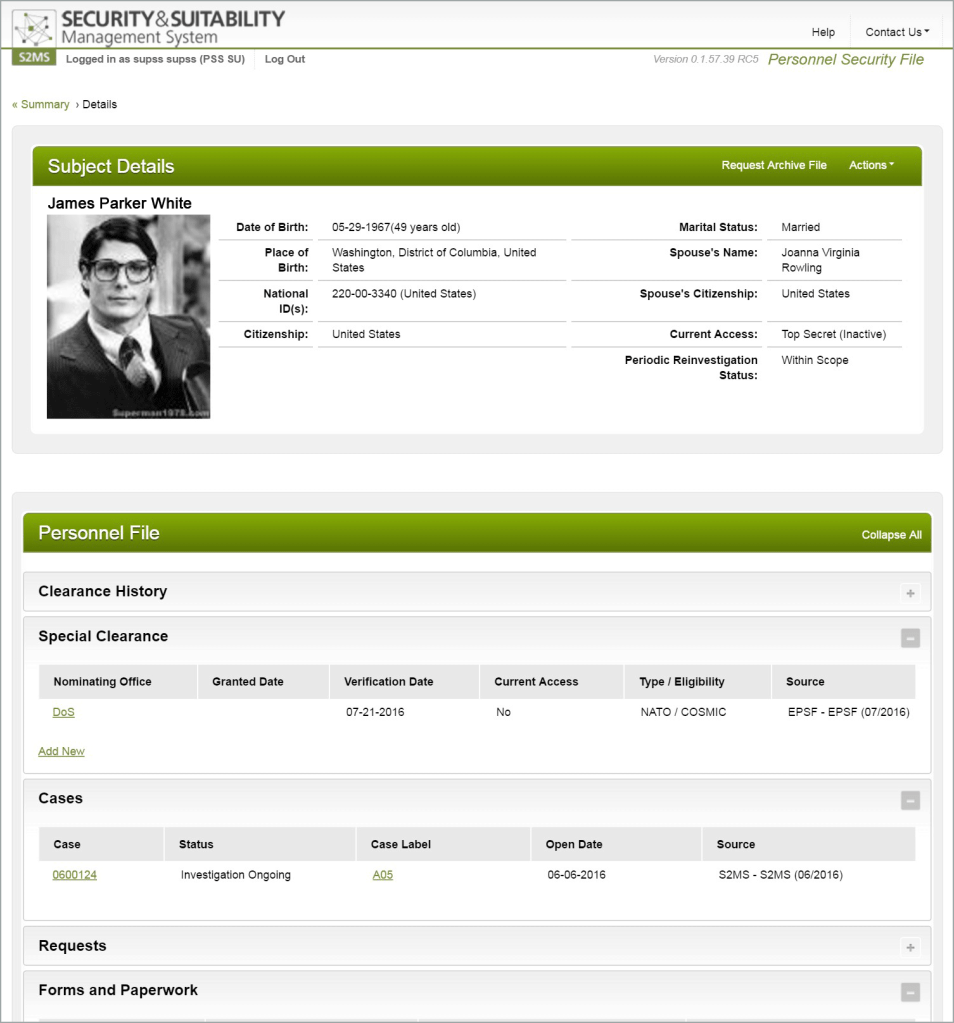Open DoS nominating office link
954x1023 pixels.
tap(63, 713)
